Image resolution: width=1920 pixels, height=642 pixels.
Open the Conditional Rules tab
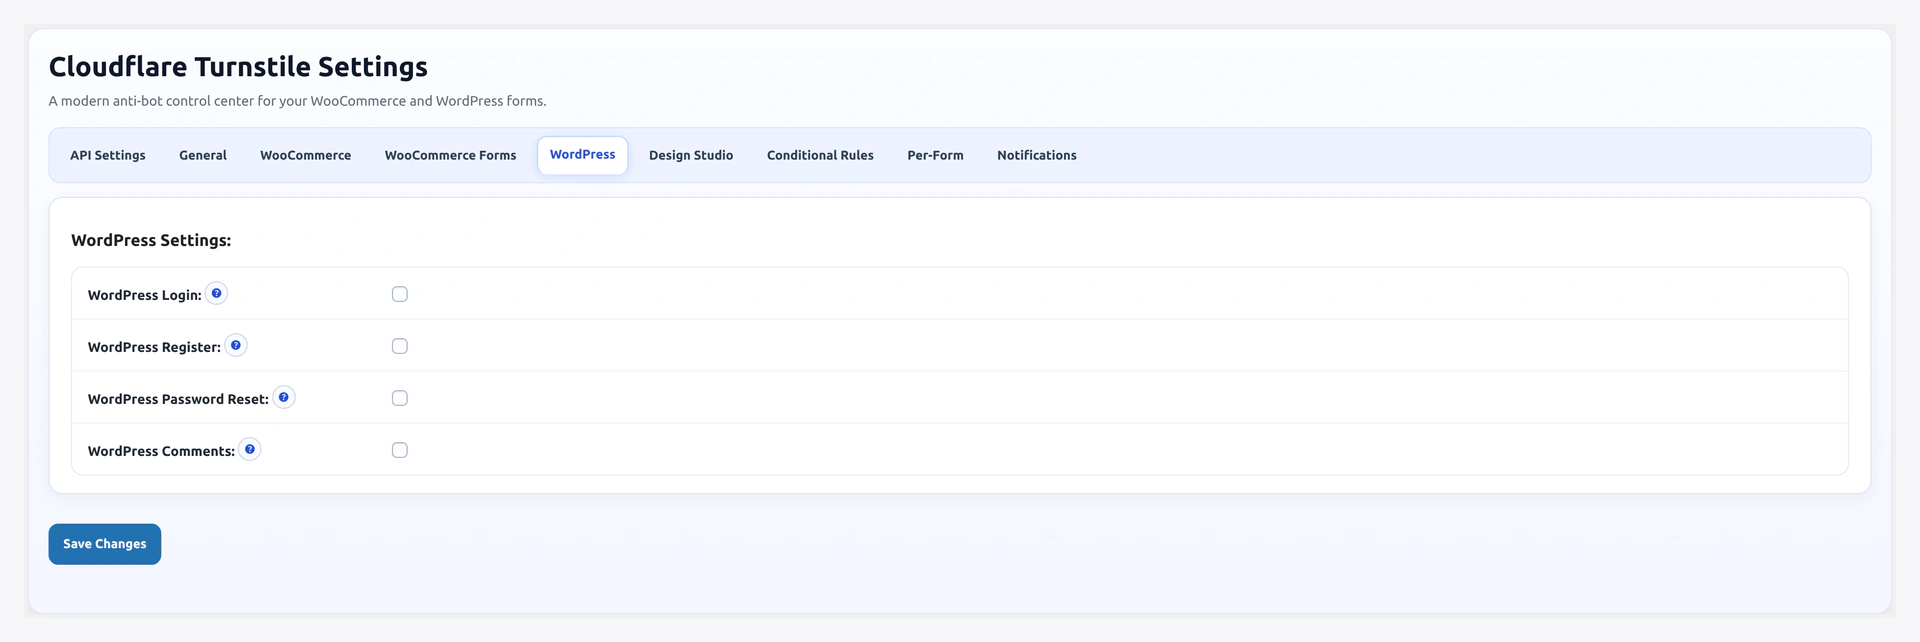point(820,155)
